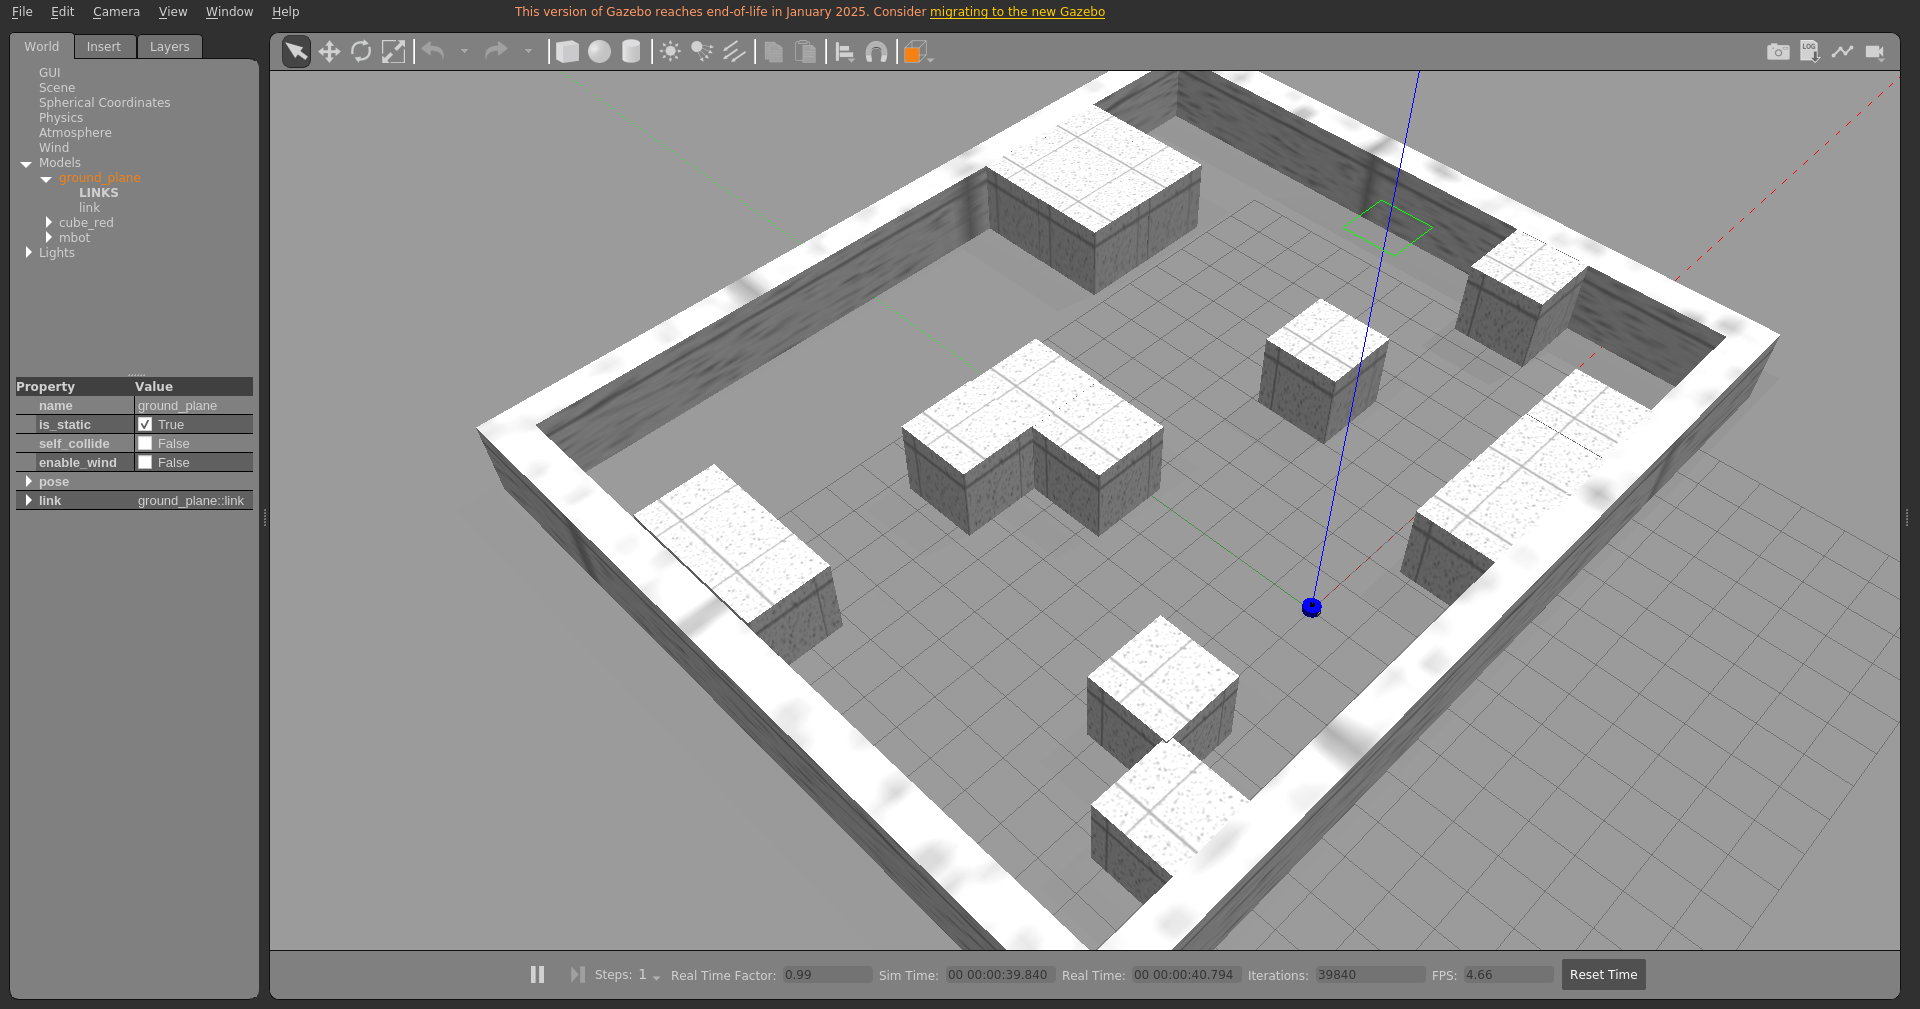Screen dimensions: 1920x1009
Task: Insert a cylinder shape
Action: coord(631,52)
